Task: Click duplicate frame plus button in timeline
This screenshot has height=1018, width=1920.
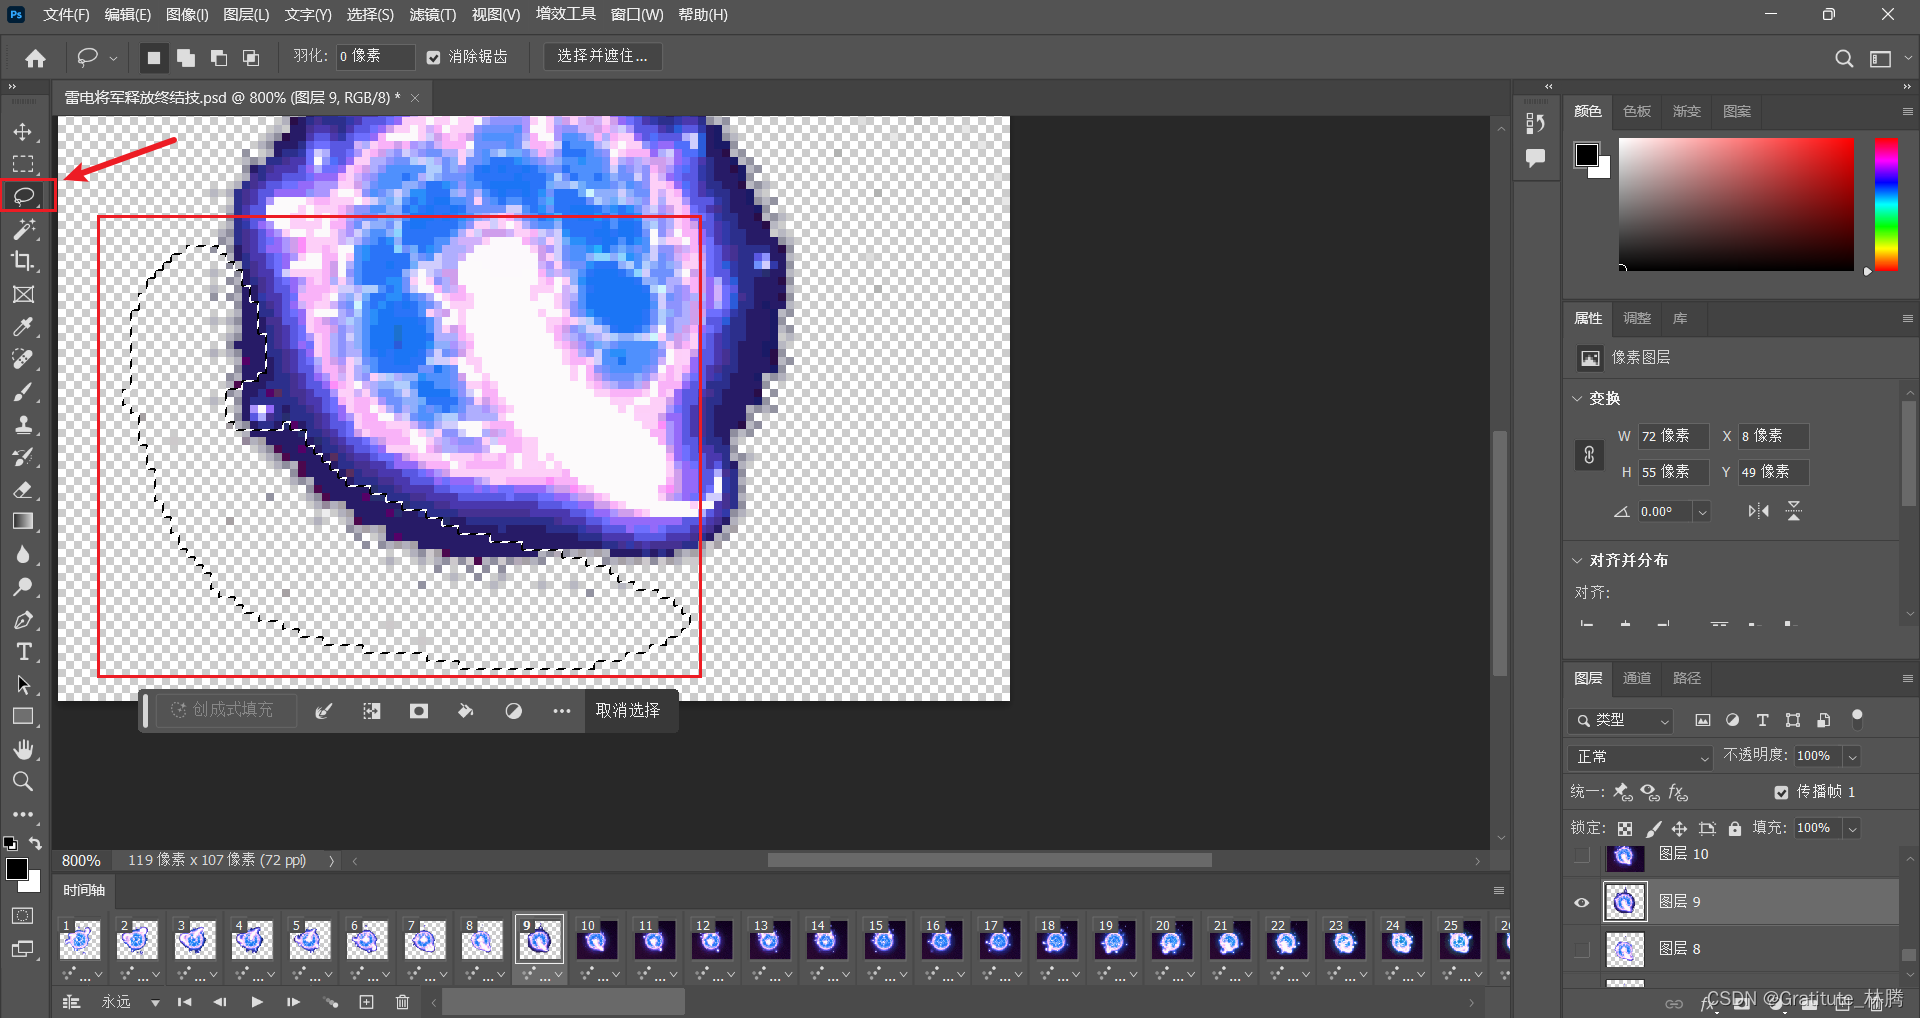Action: [x=366, y=1002]
